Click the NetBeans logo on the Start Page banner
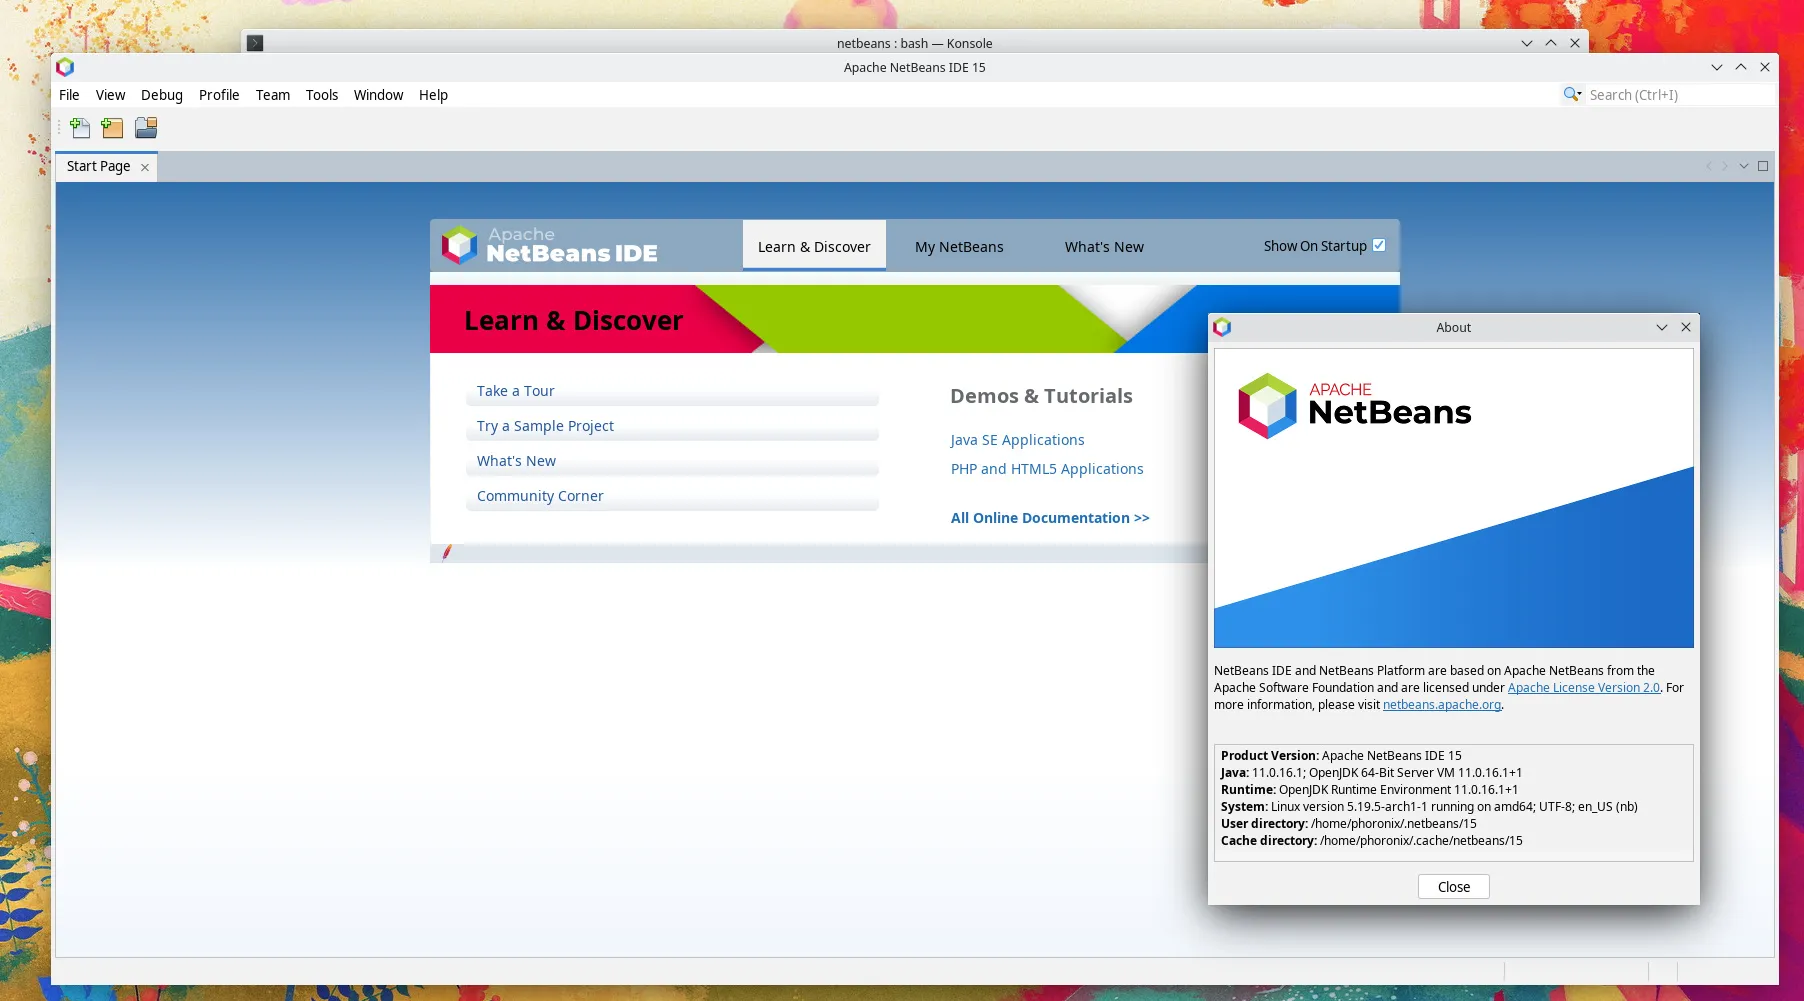The height and width of the screenshot is (1001, 1804). 460,245
